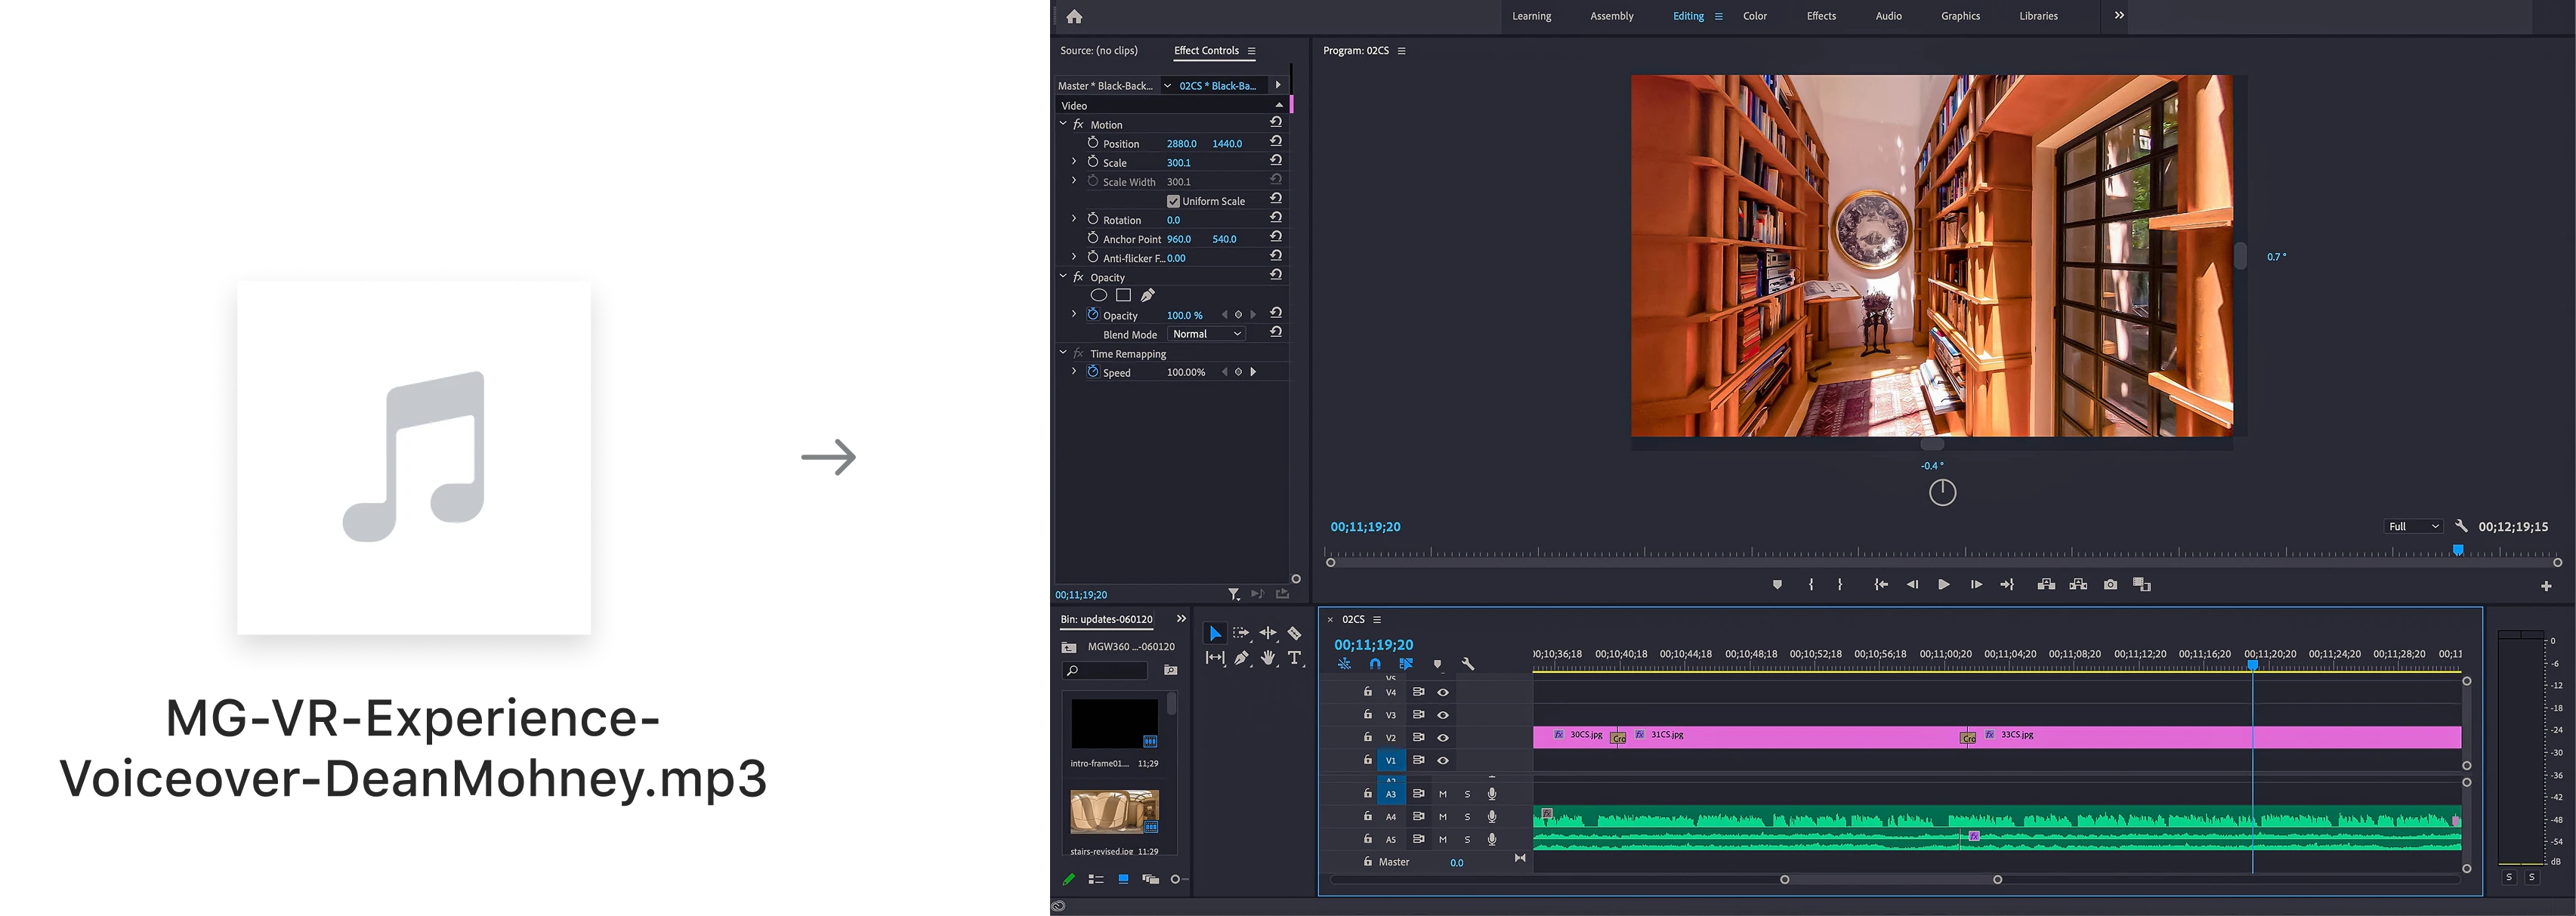Hide track V3 output eye
Image resolution: width=2576 pixels, height=916 pixels.
pyautogui.click(x=1443, y=715)
